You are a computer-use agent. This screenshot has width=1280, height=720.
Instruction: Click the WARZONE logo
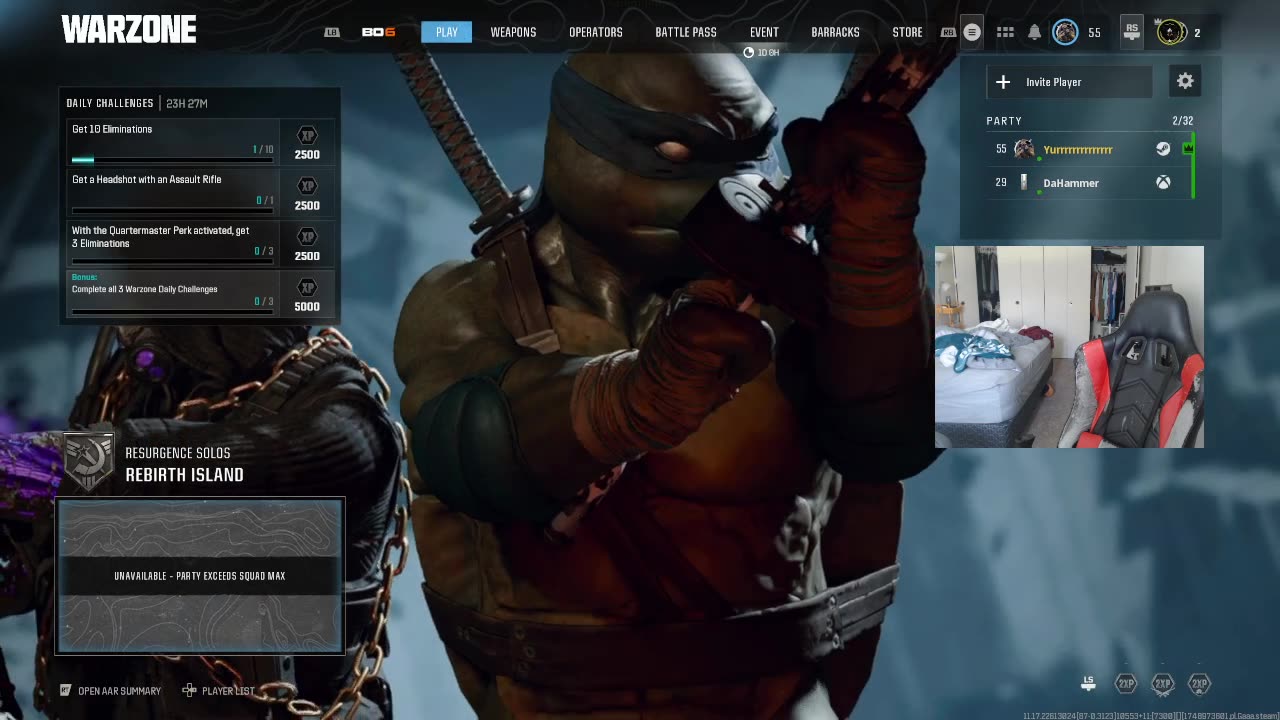tap(128, 30)
